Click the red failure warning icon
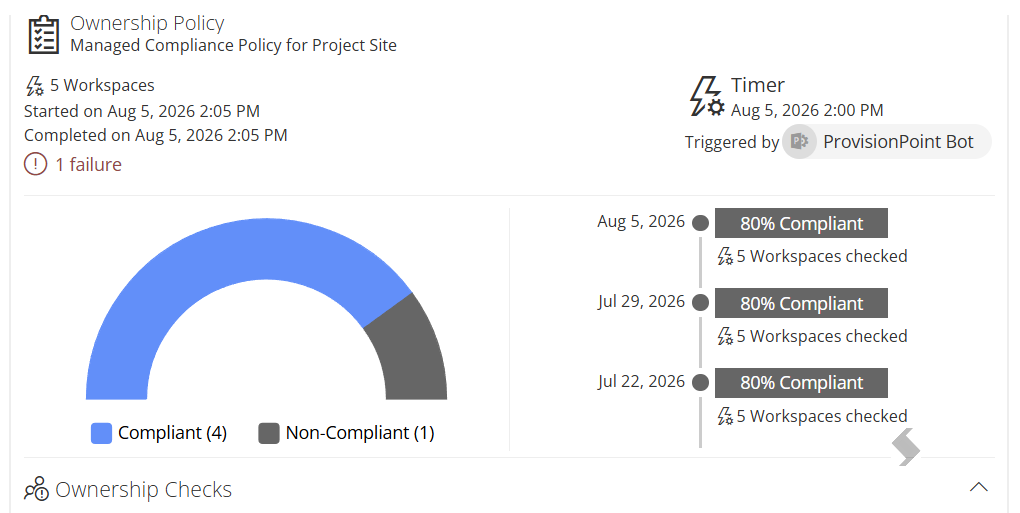The image size is (1020, 513). click(36, 164)
